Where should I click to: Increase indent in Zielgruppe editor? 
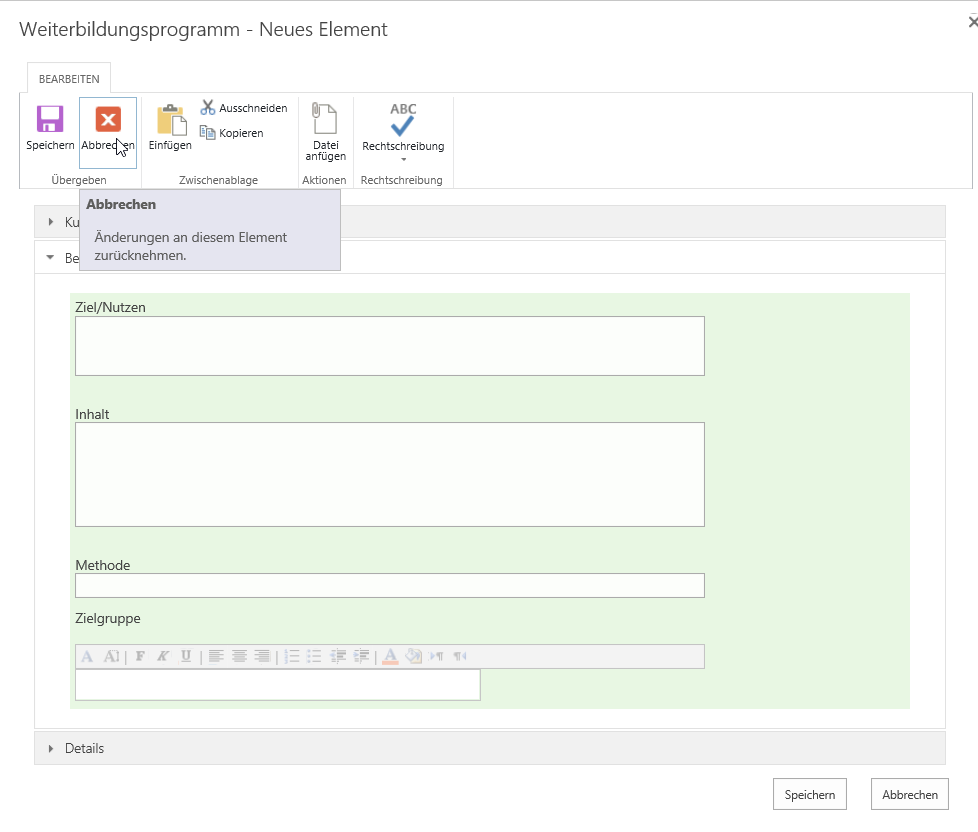(x=361, y=656)
